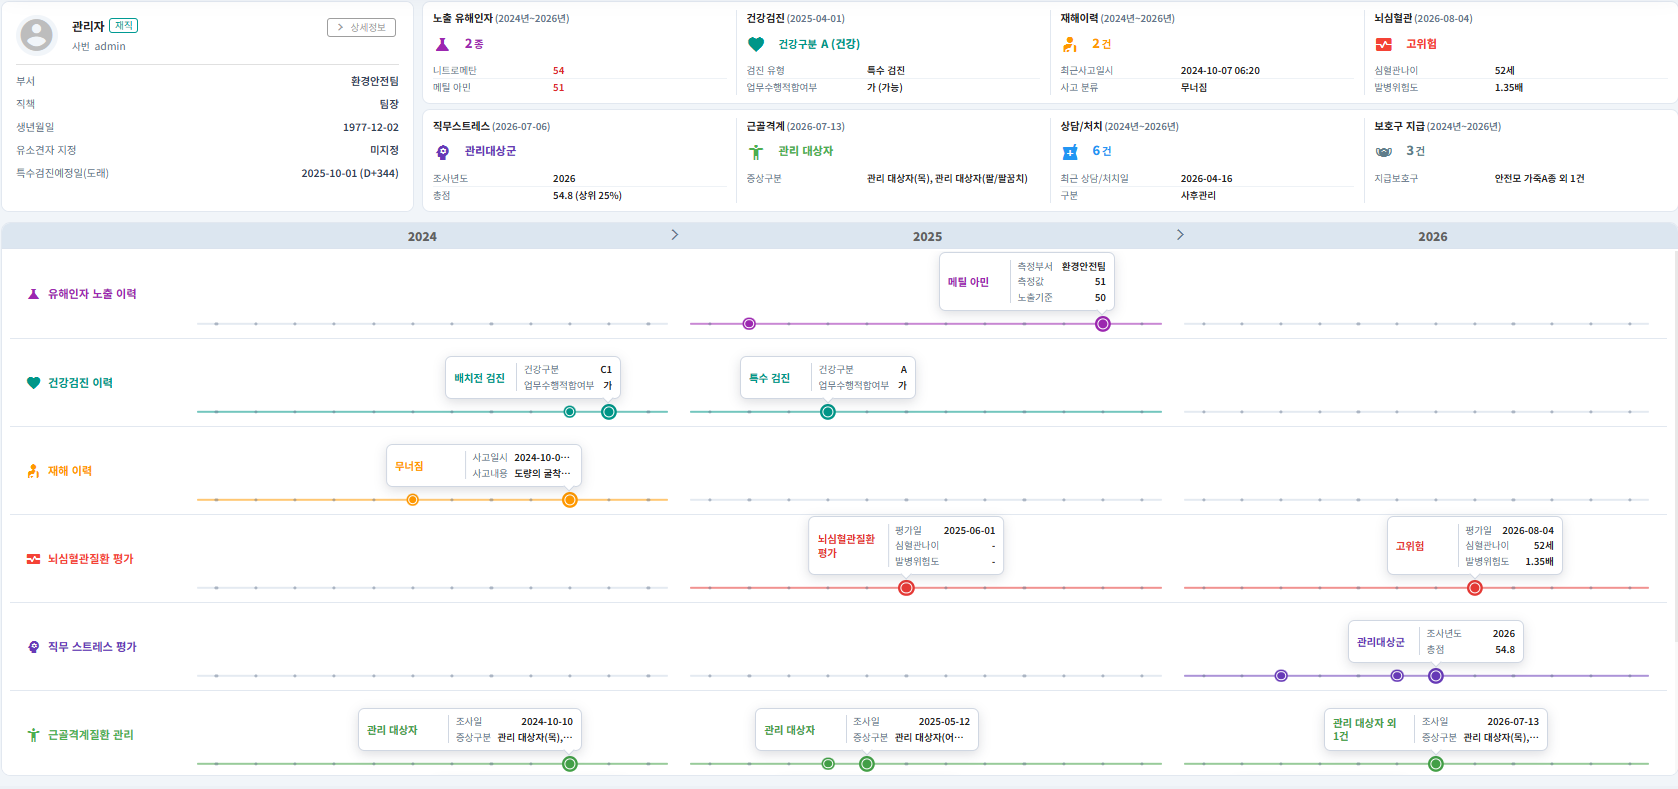Click body icon beside 근골격계질환 관리 row

click(33, 735)
